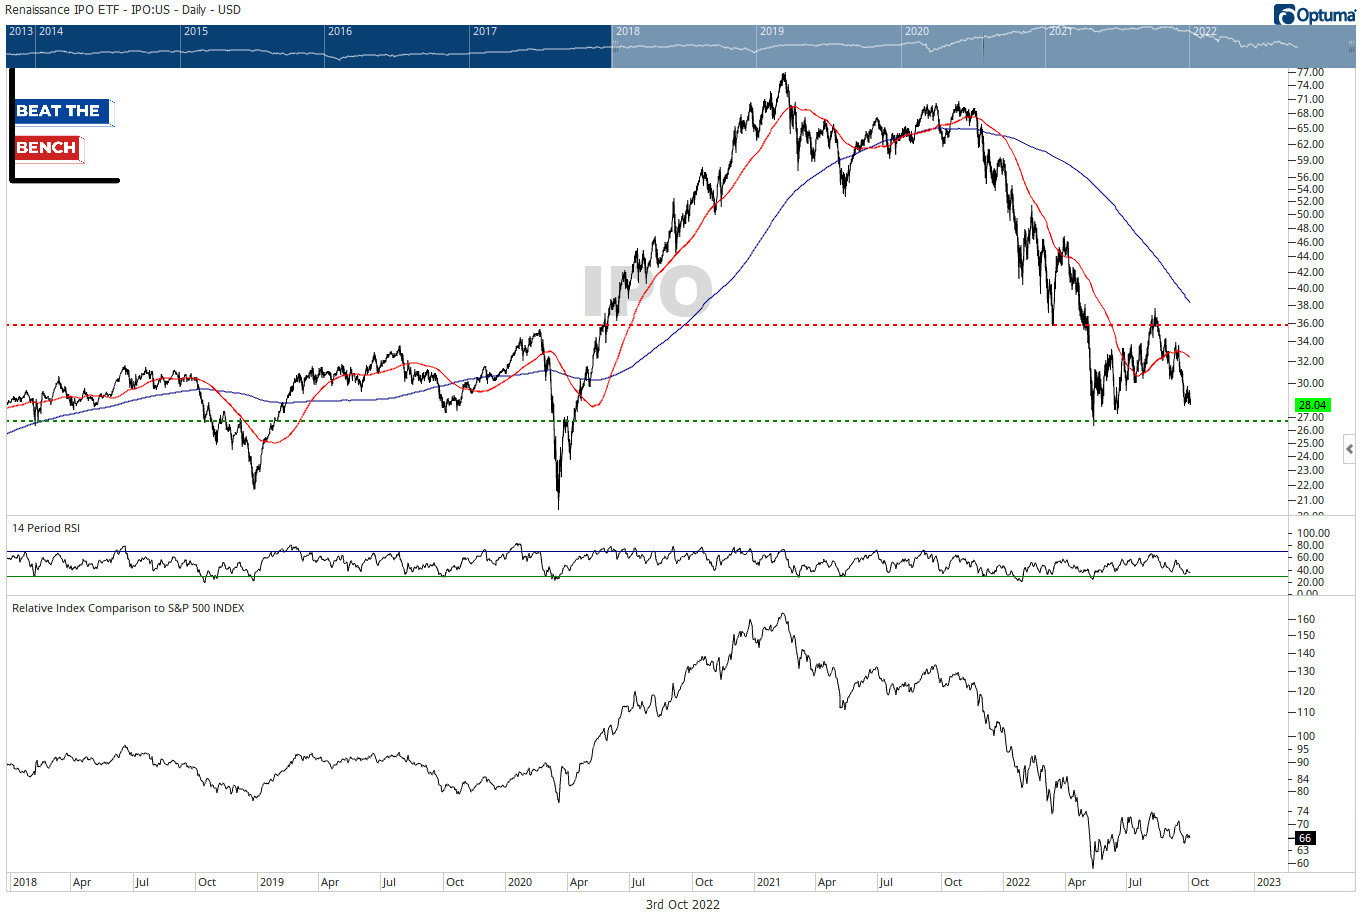Click the 3rd Oct 2022 date caption

682,905
